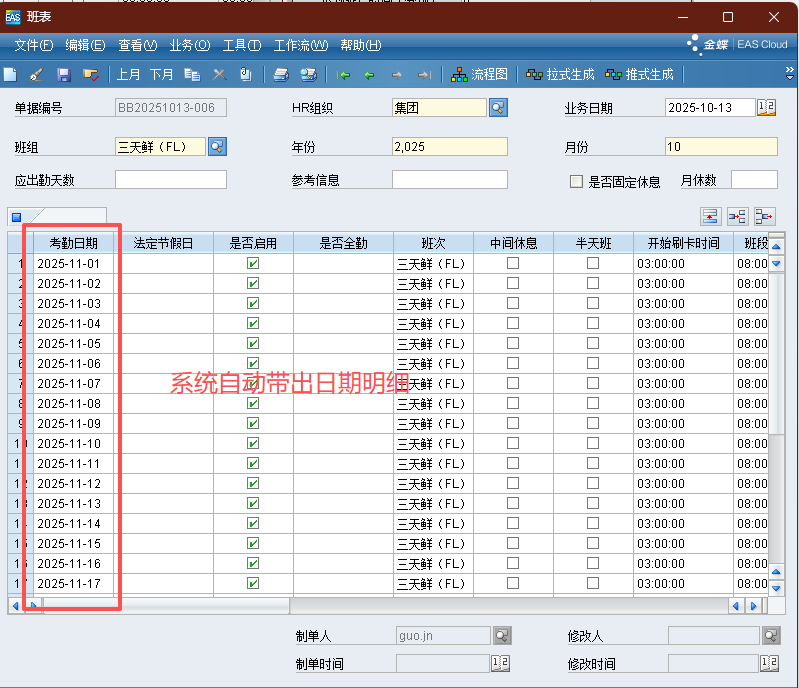The image size is (799, 688).
Task: Check 中间休息 for 2025-11-03 row
Action: (x=513, y=303)
